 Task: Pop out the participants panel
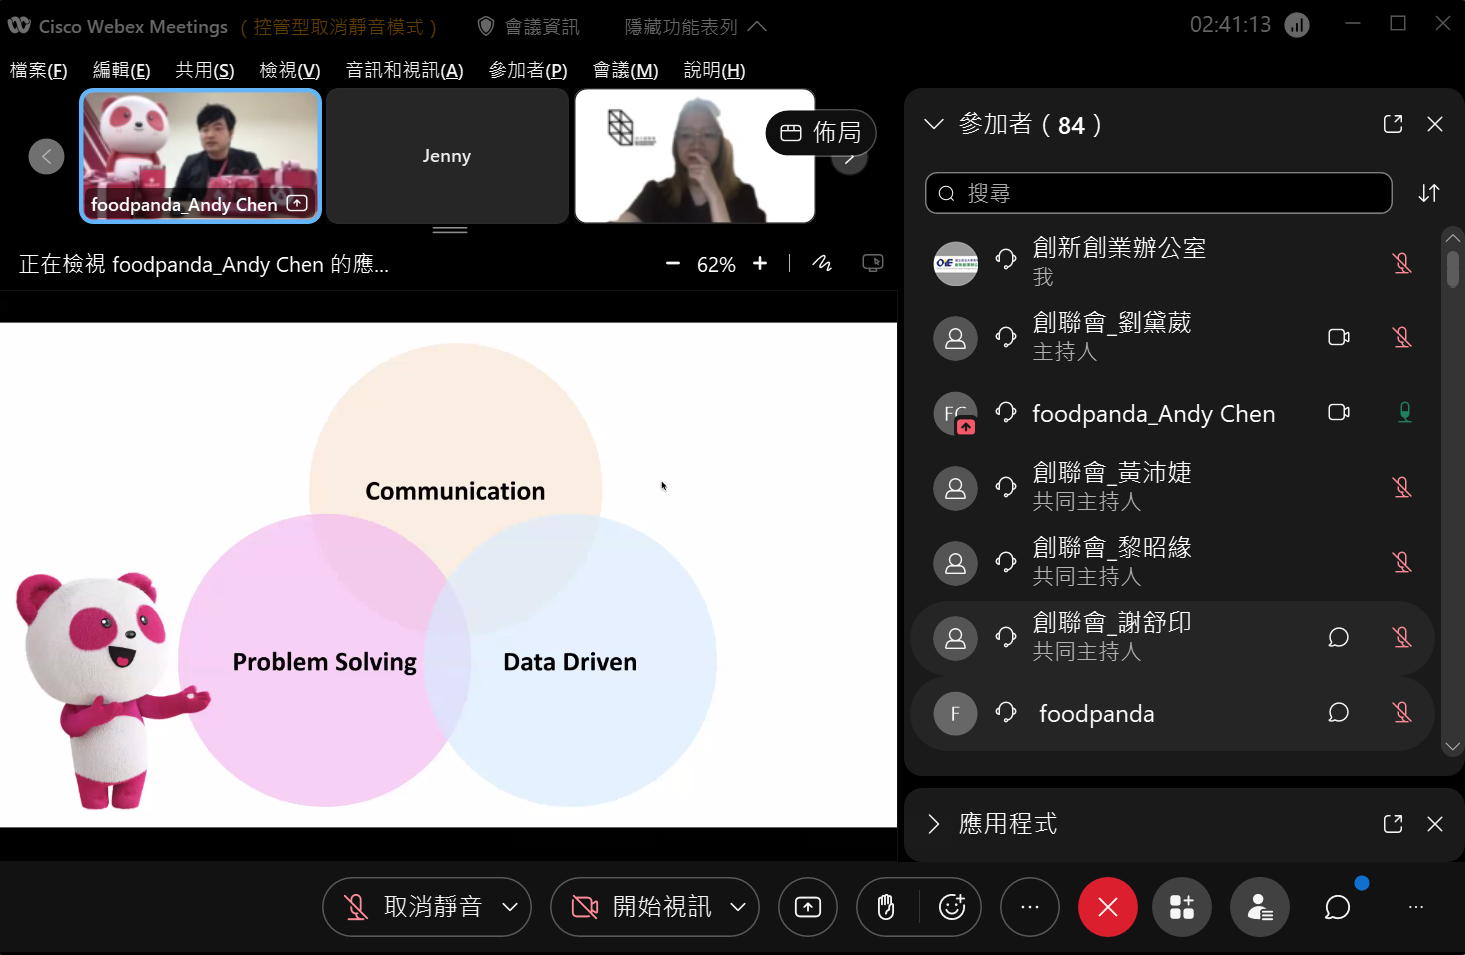(1393, 124)
